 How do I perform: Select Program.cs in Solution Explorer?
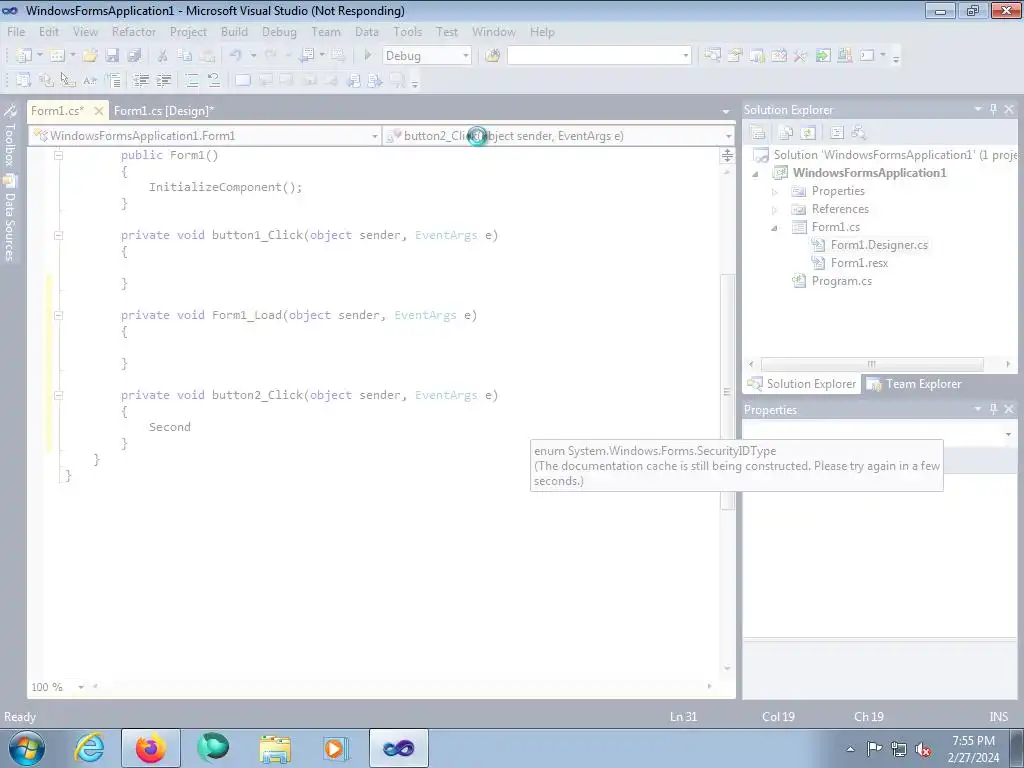(841, 281)
